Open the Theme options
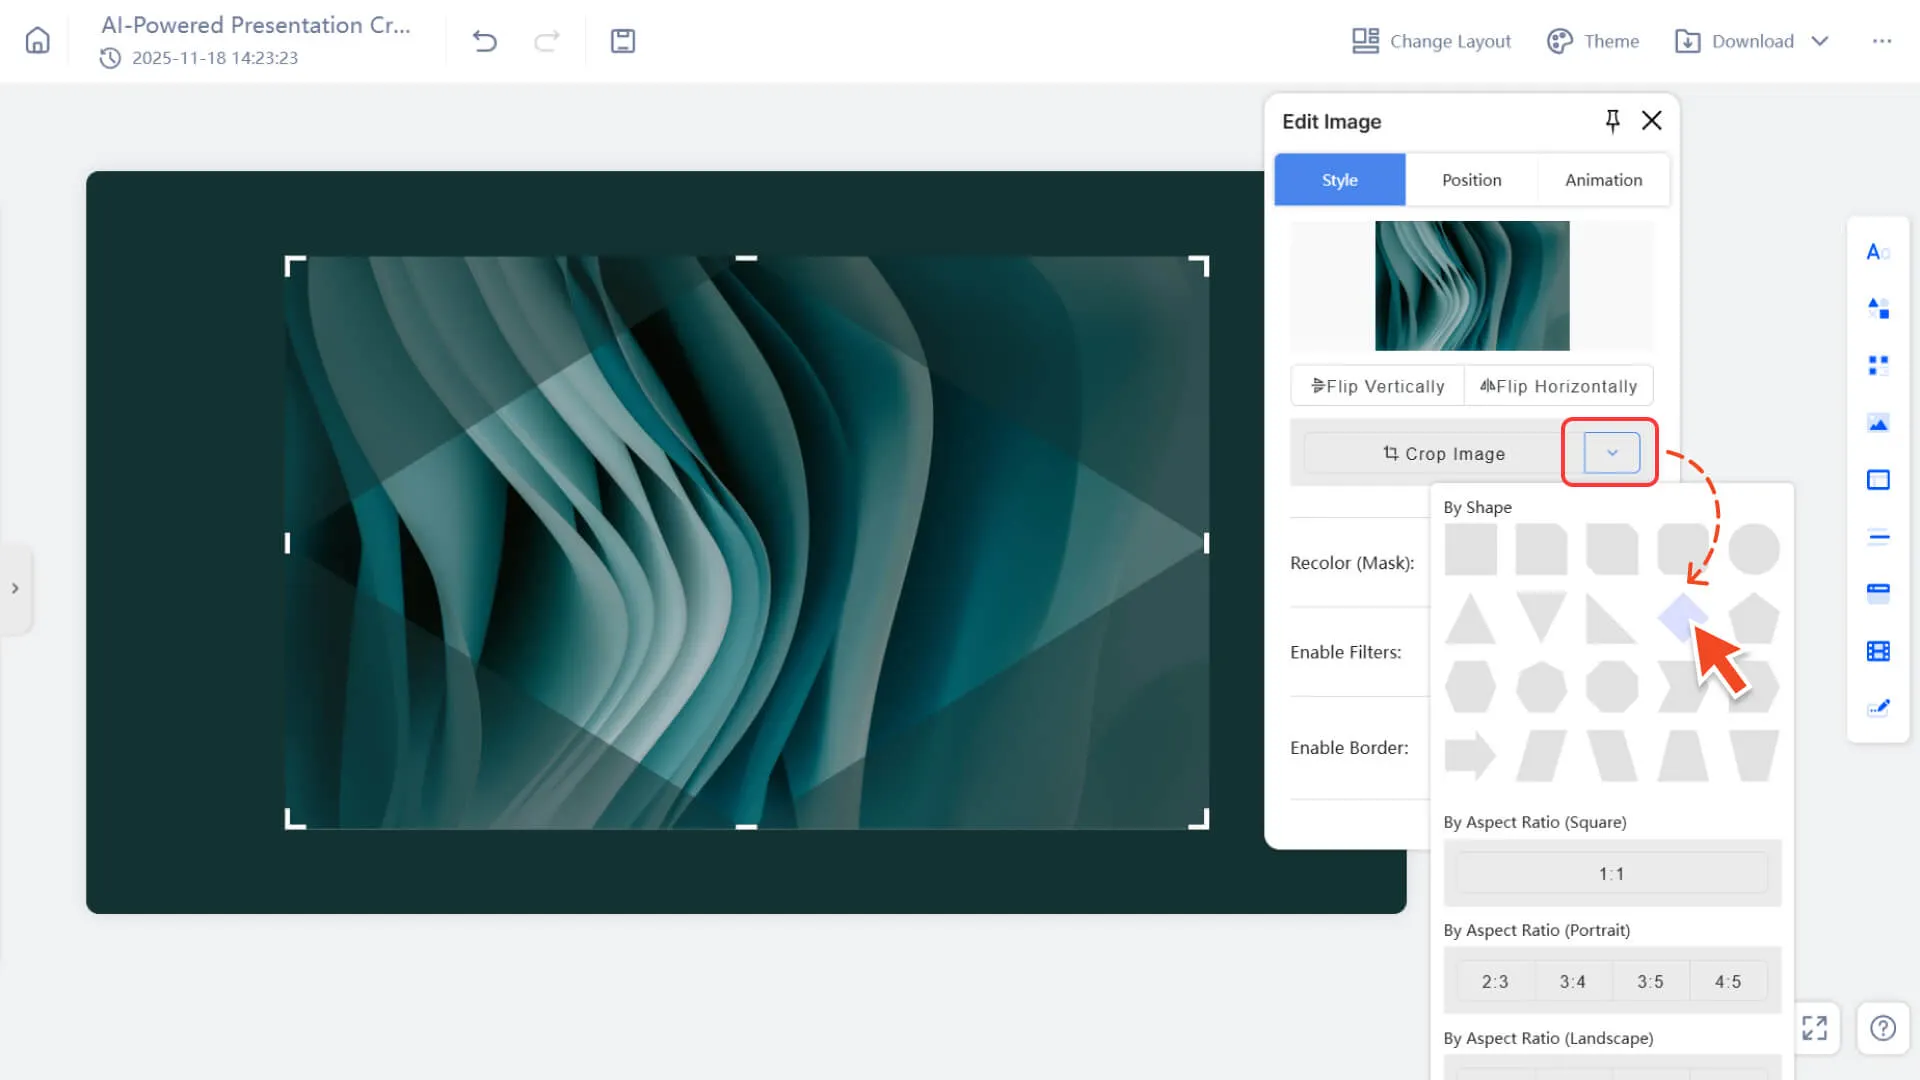 1593,41
